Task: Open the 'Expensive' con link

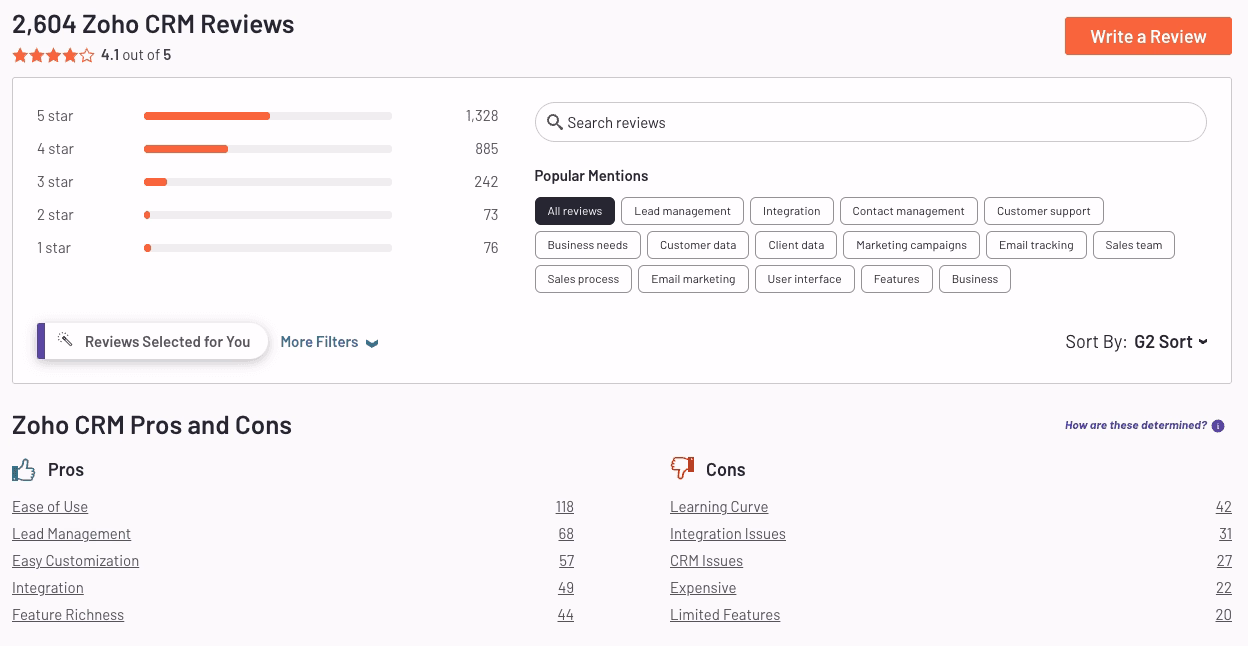Action: coord(703,588)
